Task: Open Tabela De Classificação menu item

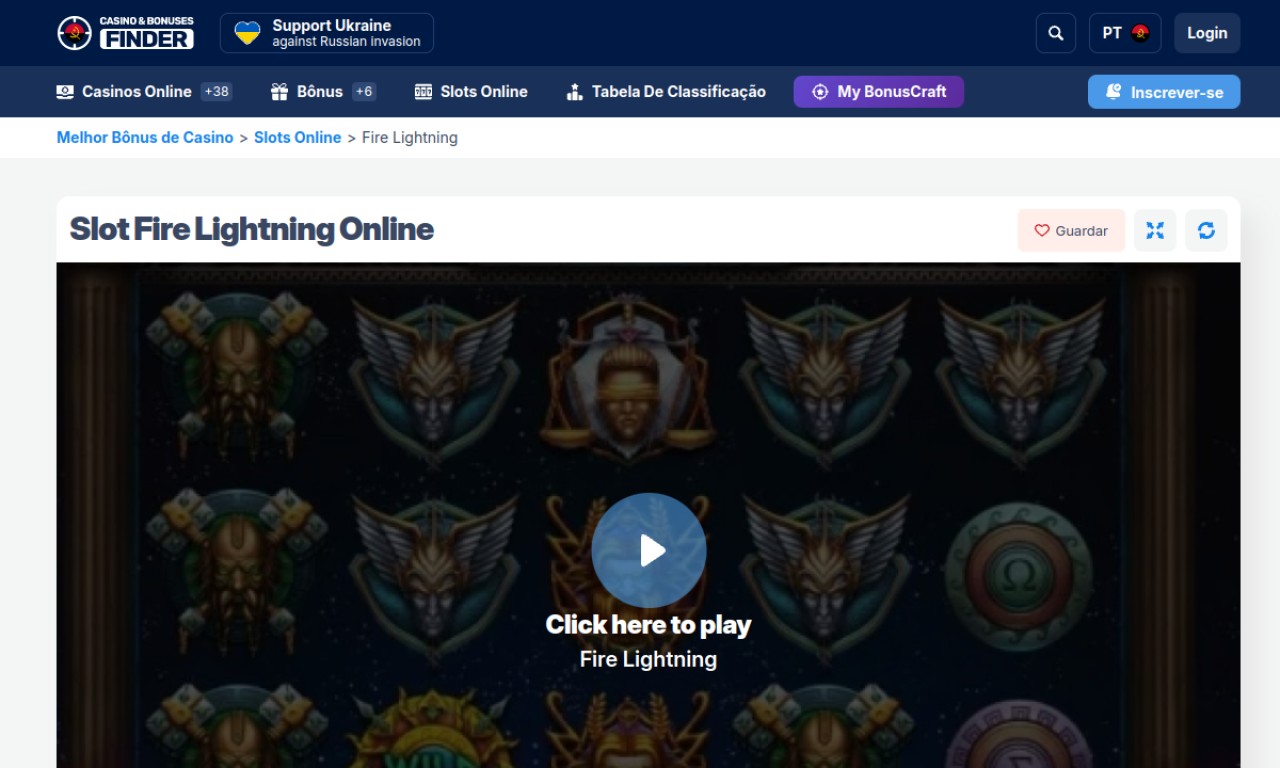Action: [x=678, y=92]
